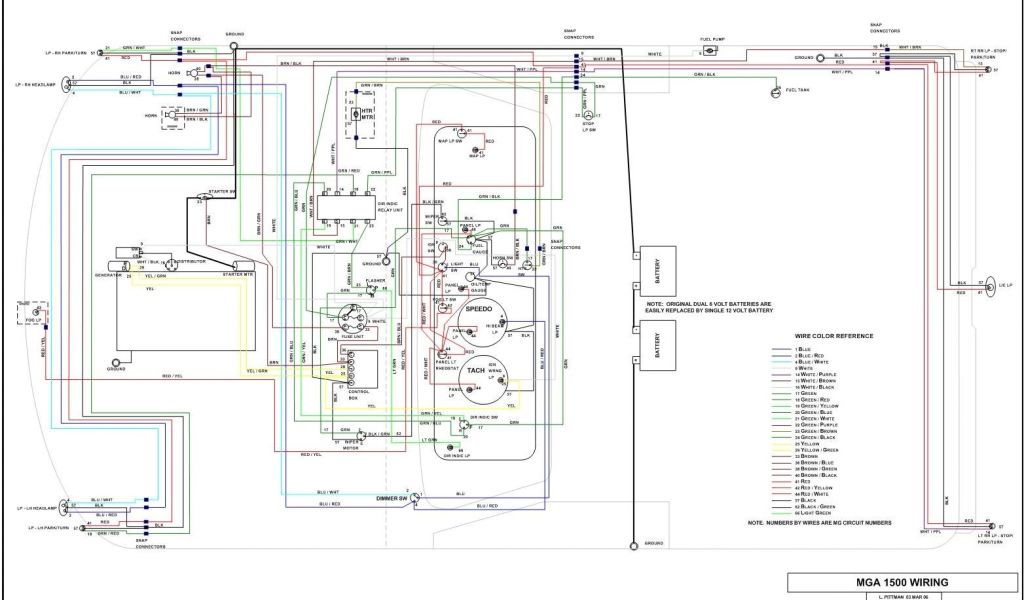Click the fuel tank symbol
Screen dimensions: 1024x600
coord(776,91)
